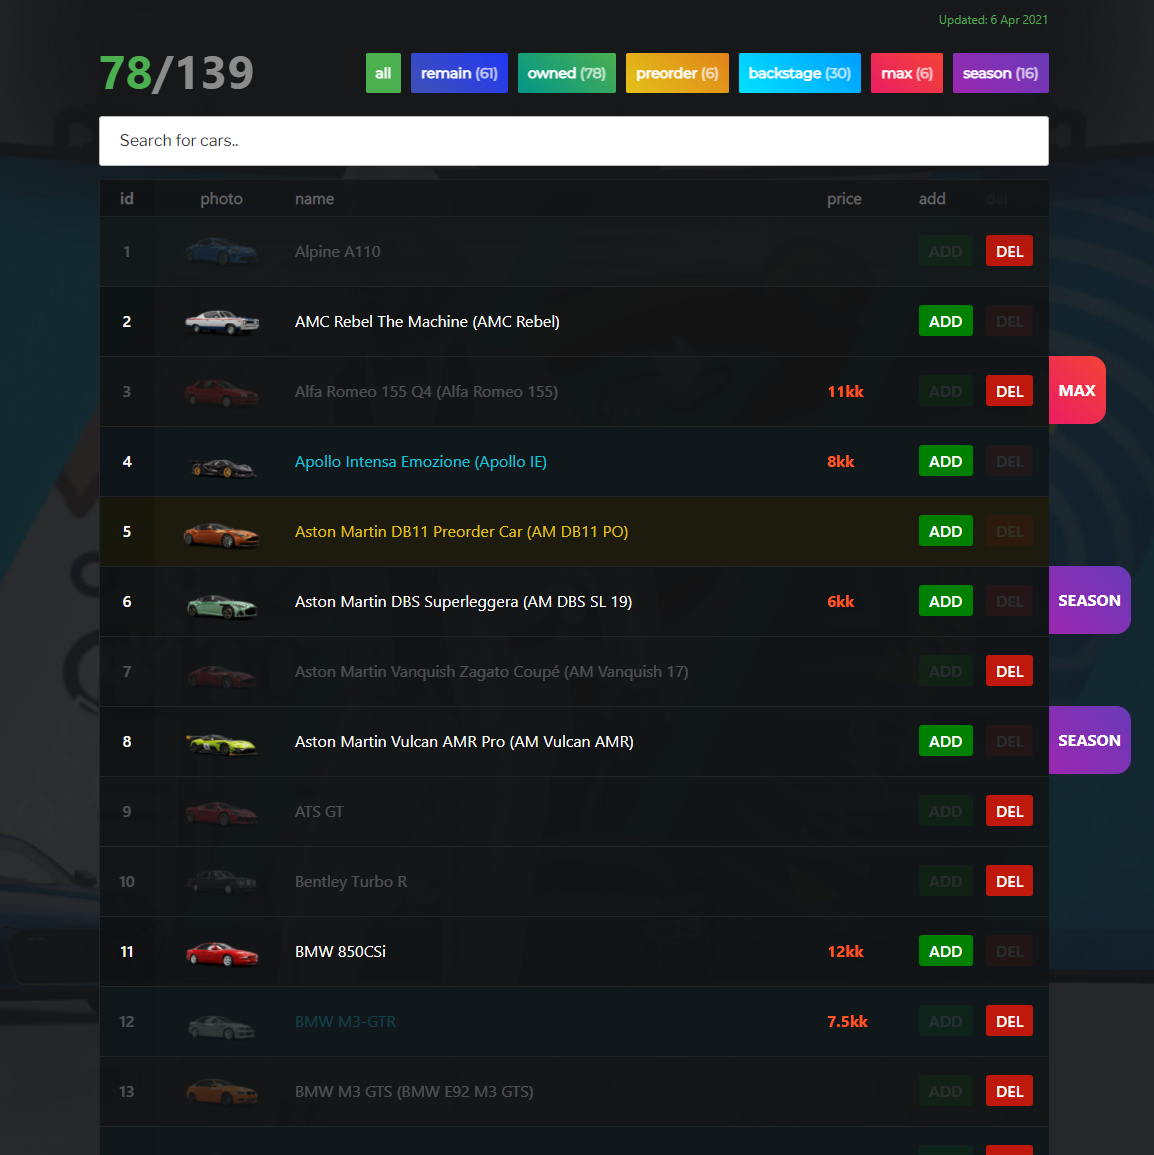The height and width of the screenshot is (1155, 1154).
Task: Click the AMC Rebel car photo
Action: coord(222,322)
